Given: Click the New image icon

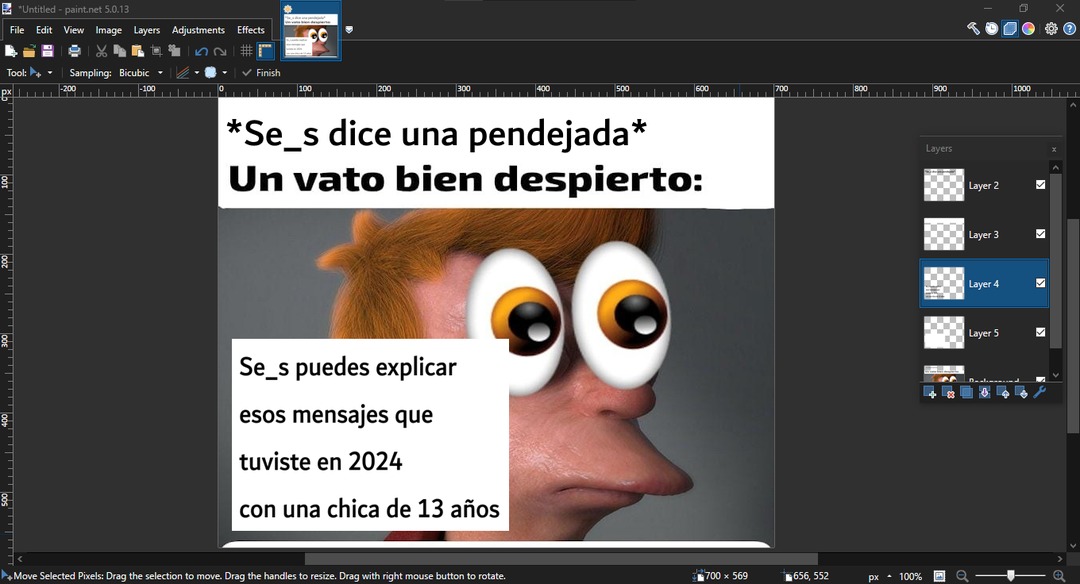Looking at the screenshot, I should click(11, 51).
